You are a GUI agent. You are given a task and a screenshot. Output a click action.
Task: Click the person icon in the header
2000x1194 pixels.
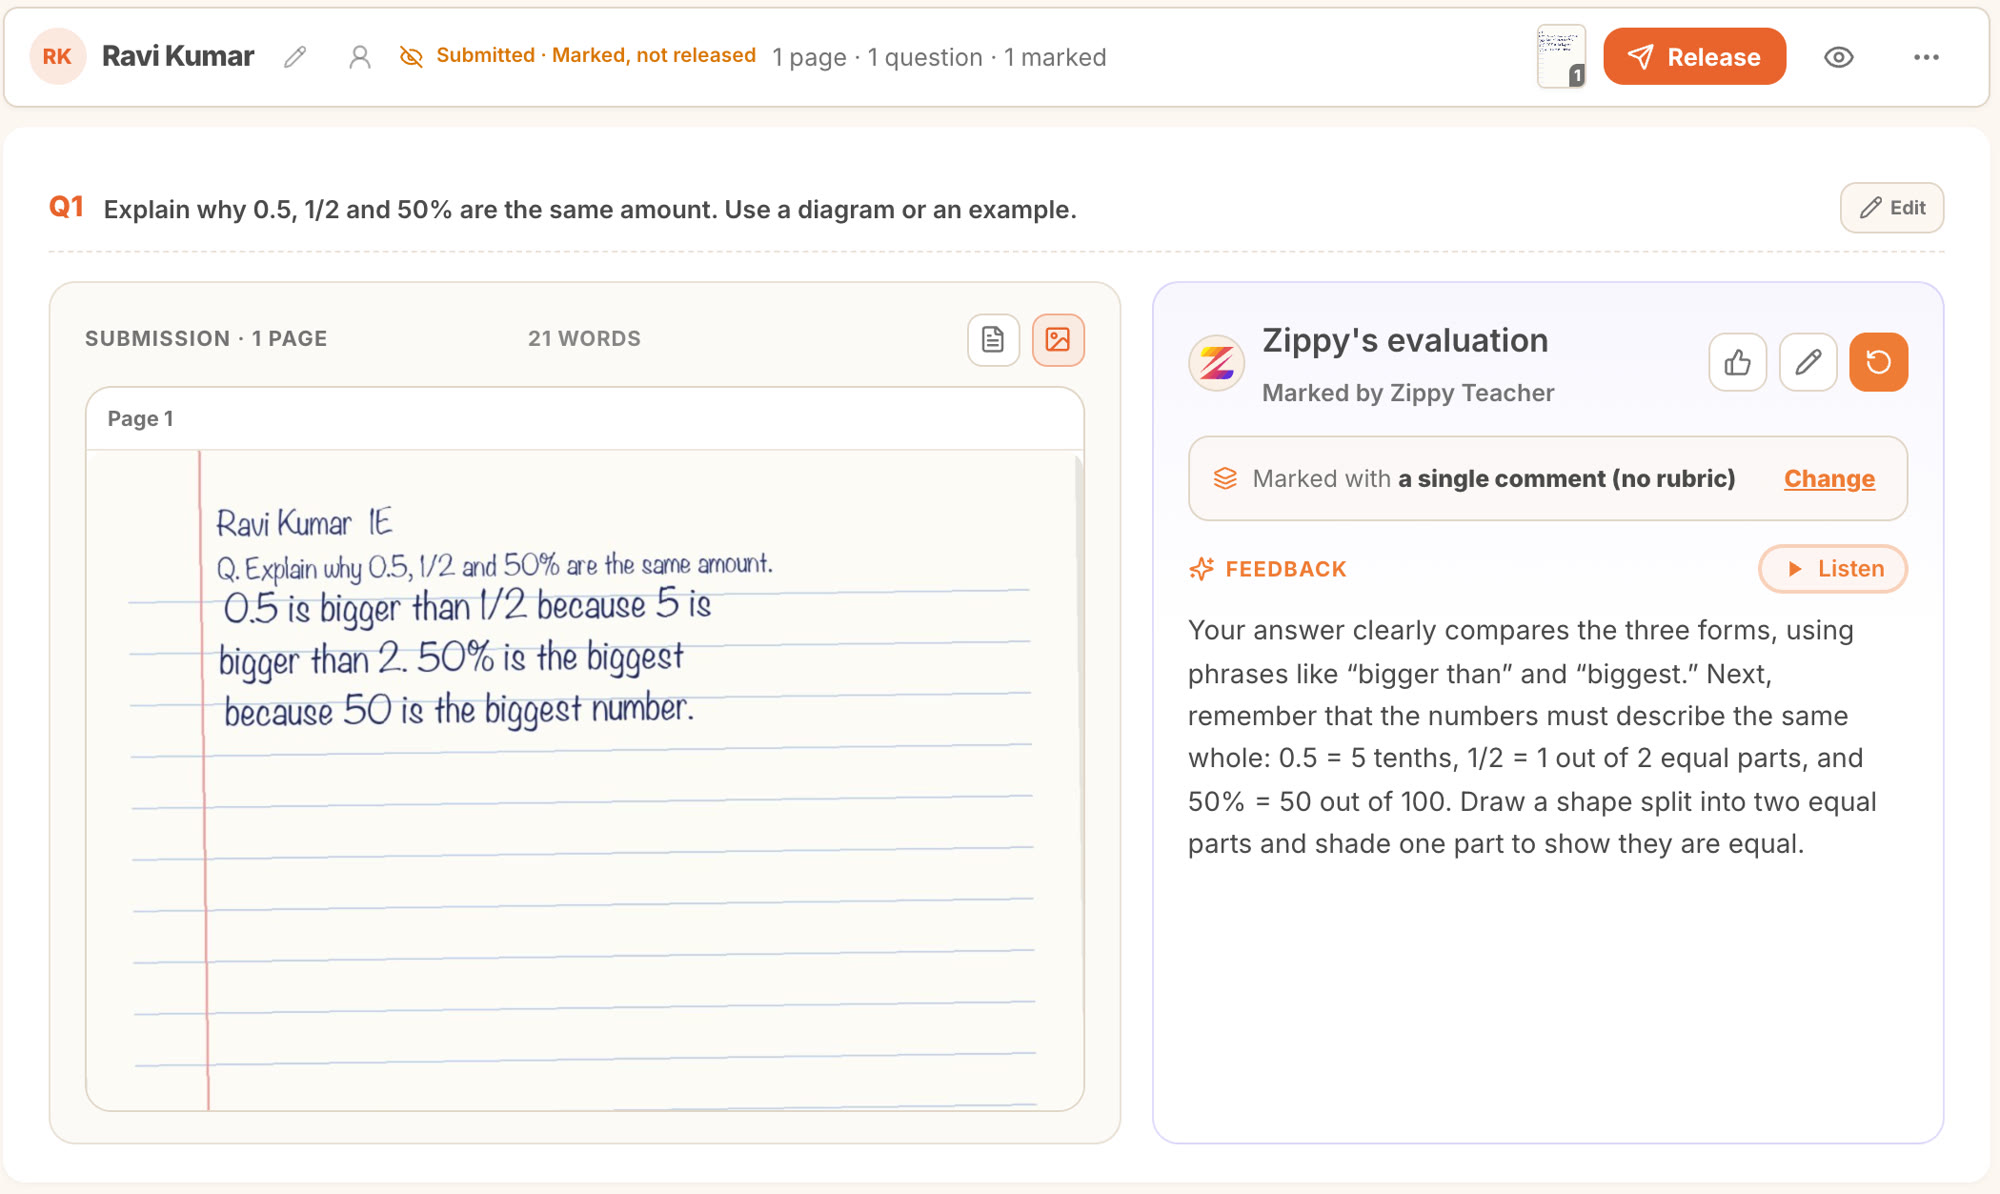pyautogui.click(x=360, y=57)
